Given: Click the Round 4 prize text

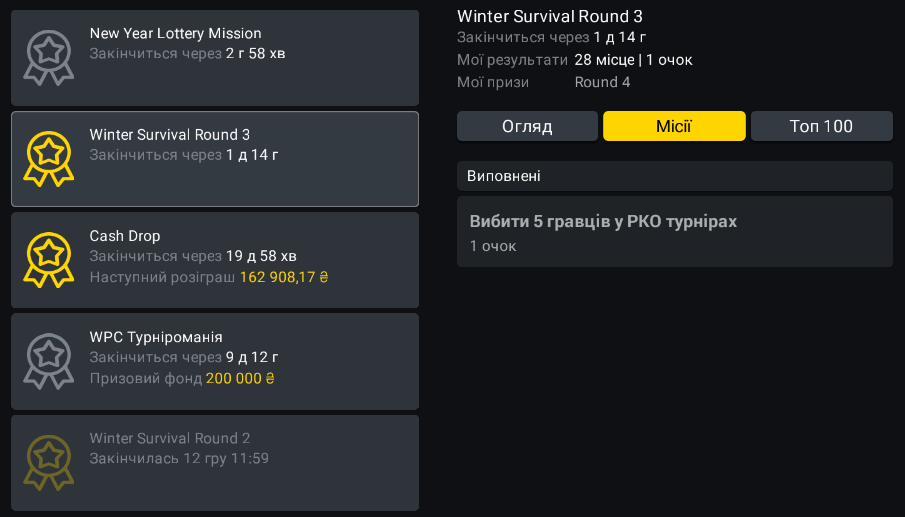Looking at the screenshot, I should tap(602, 82).
